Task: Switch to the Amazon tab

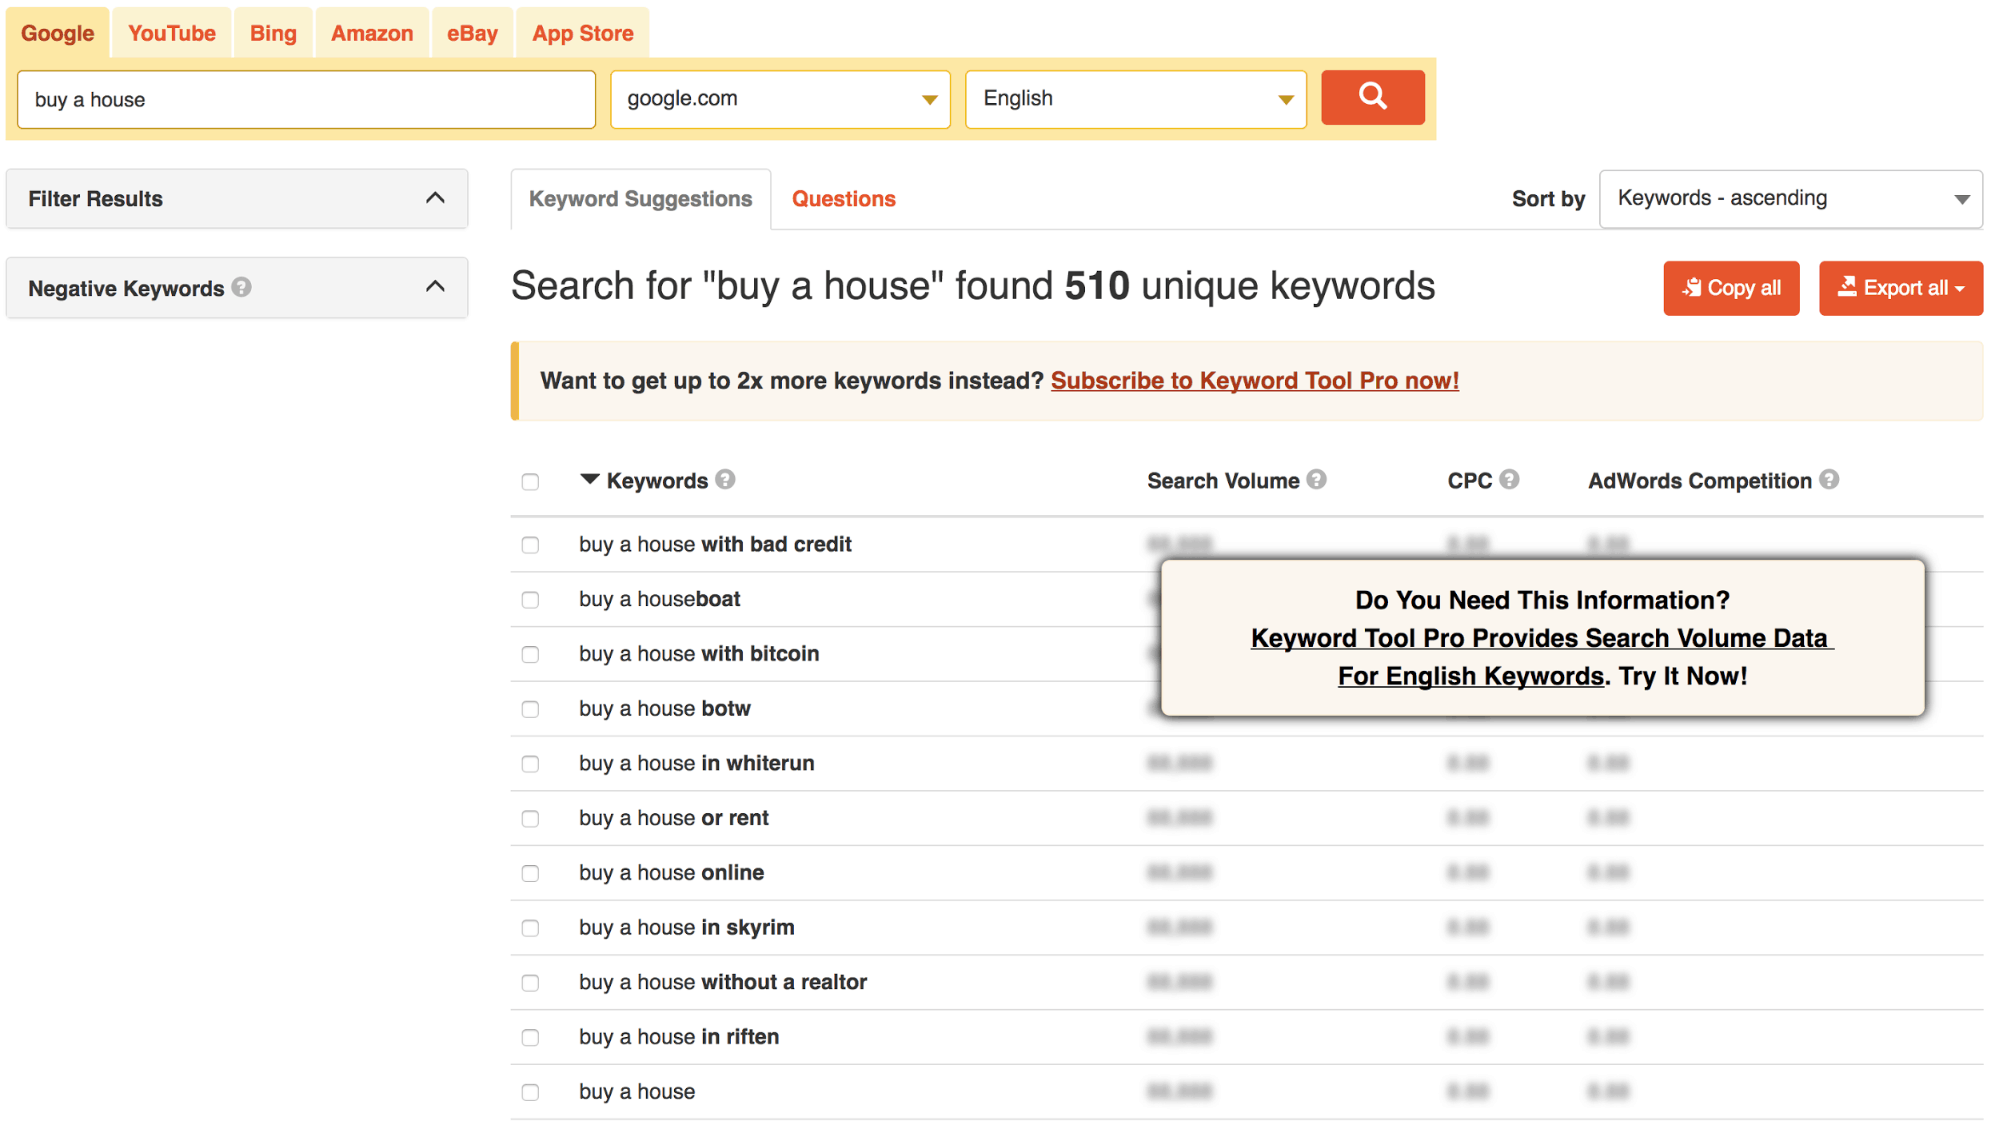Action: click(372, 33)
